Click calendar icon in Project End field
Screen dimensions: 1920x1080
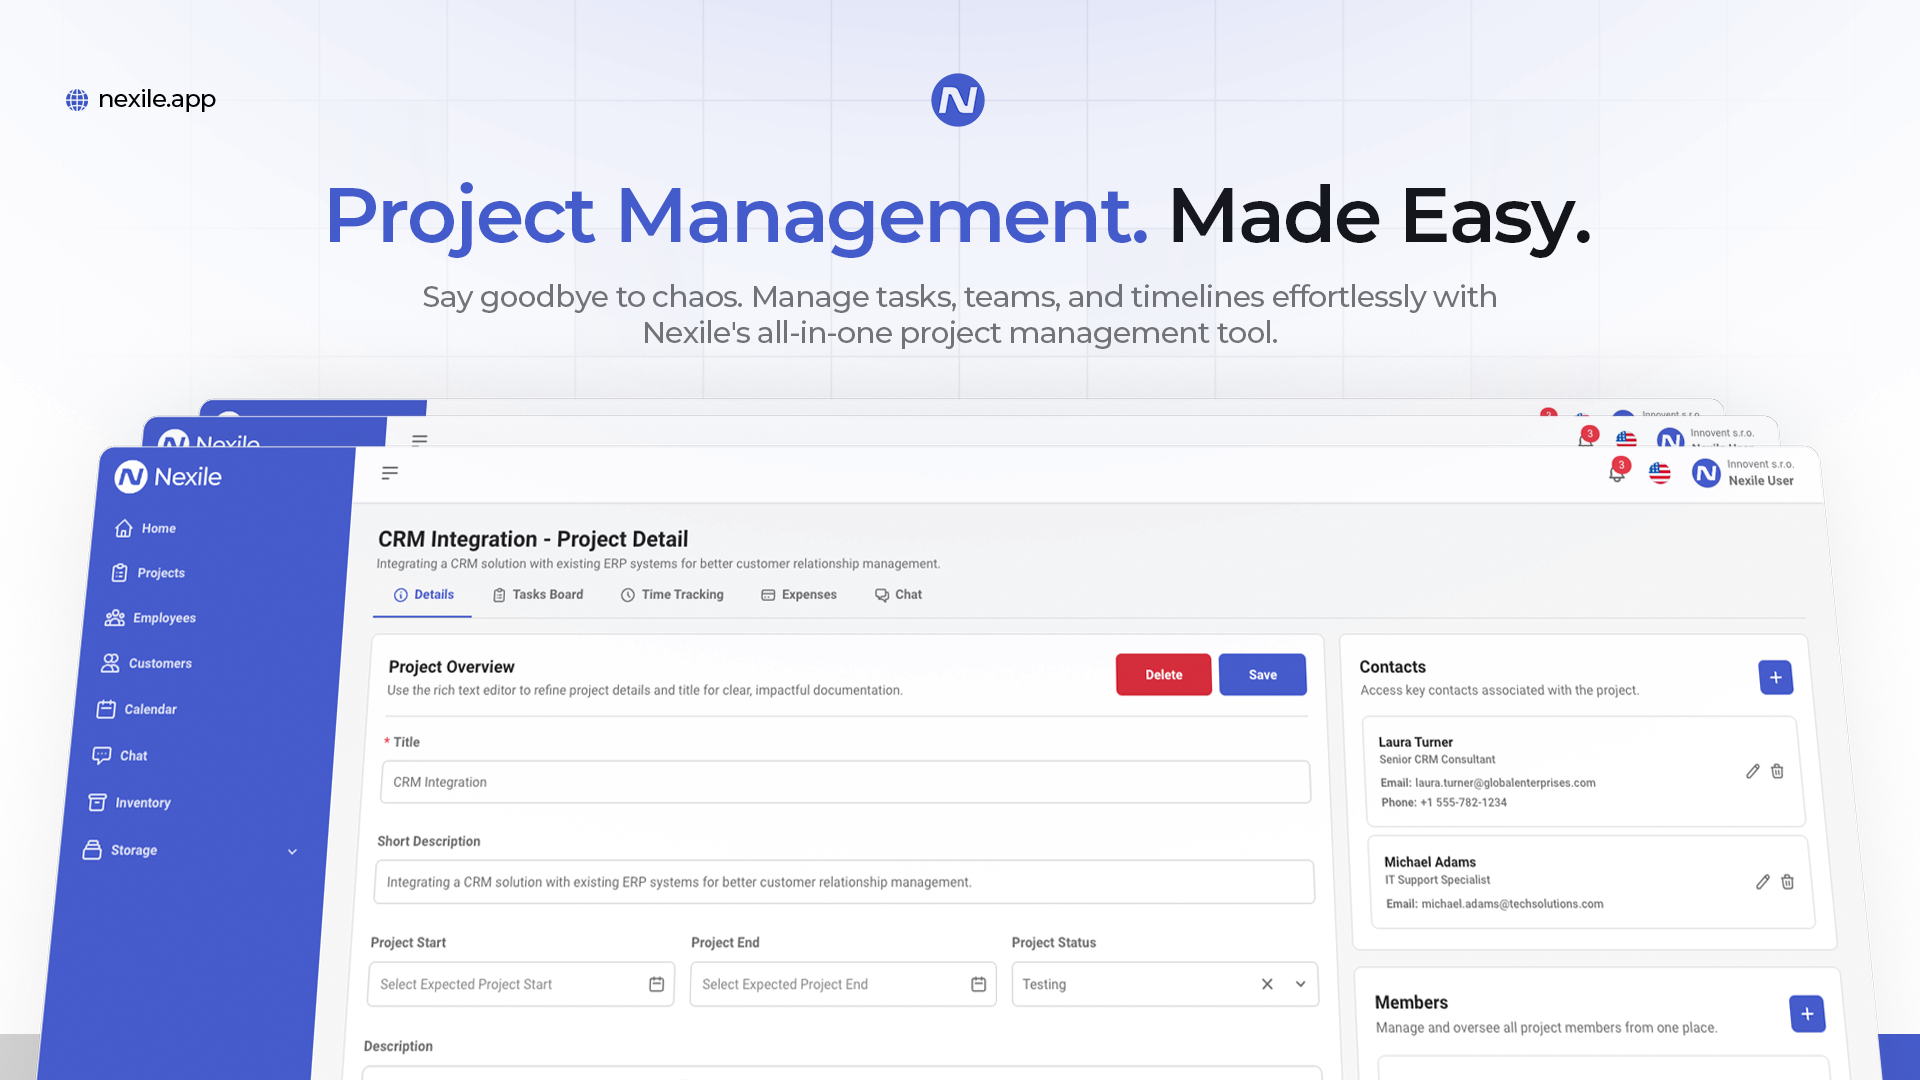pos(978,984)
